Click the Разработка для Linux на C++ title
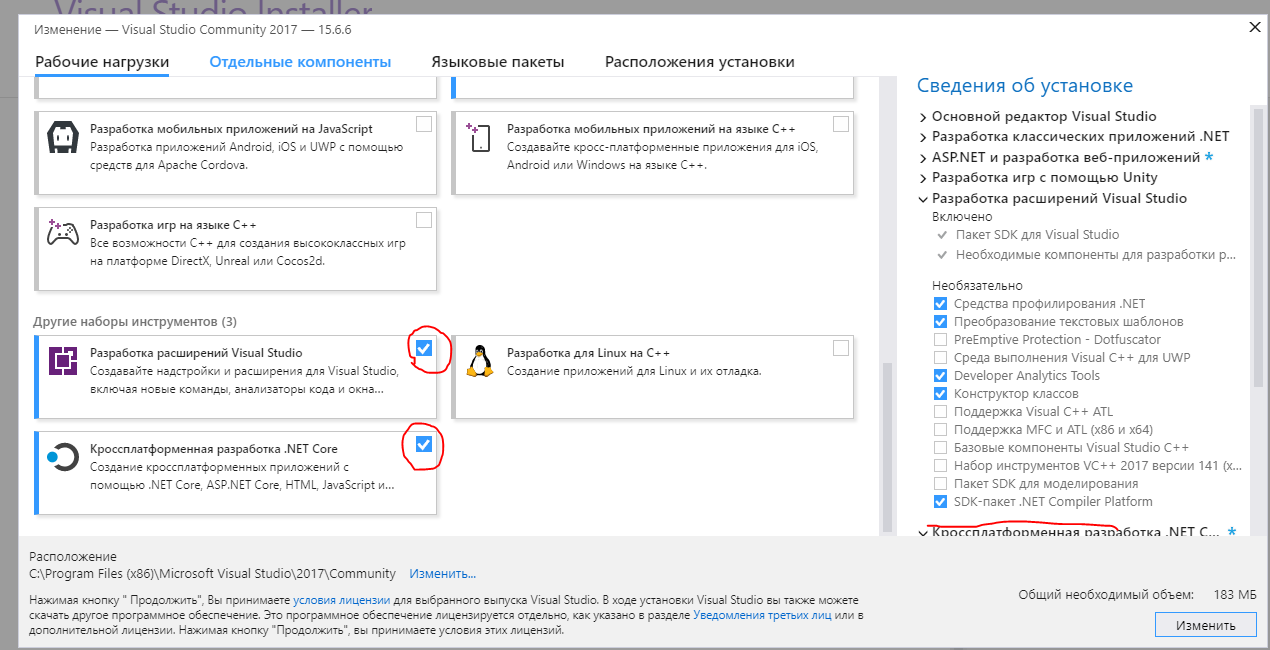The width and height of the screenshot is (1270, 650). [588, 353]
